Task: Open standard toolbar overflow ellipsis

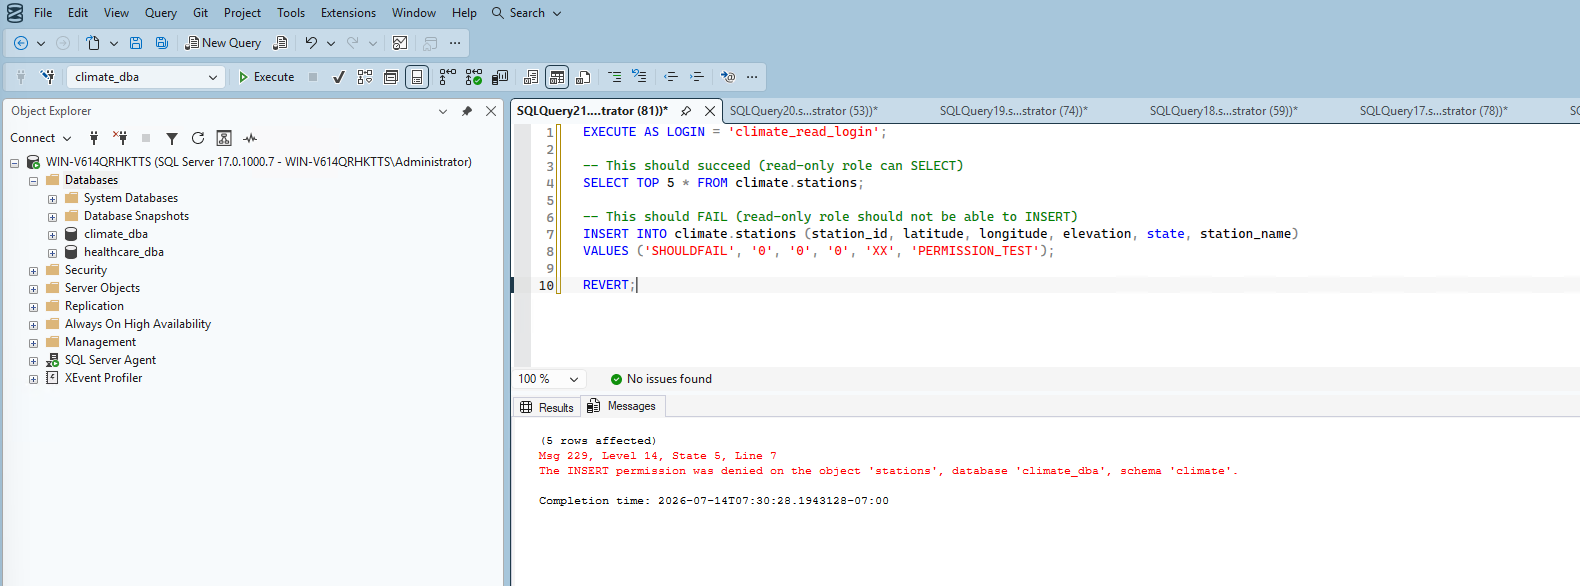Action: [455, 43]
